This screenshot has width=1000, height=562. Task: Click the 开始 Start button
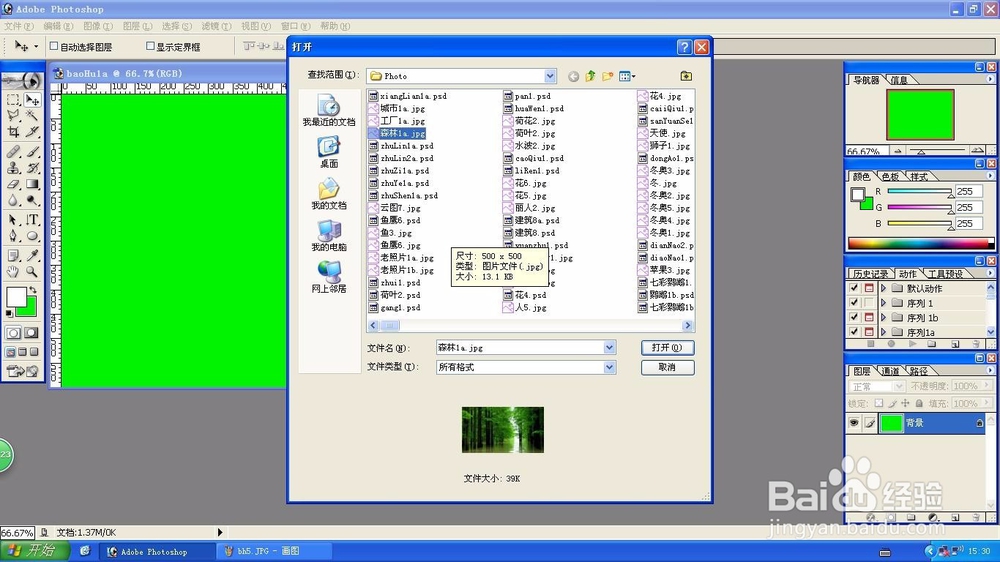click(x=33, y=551)
